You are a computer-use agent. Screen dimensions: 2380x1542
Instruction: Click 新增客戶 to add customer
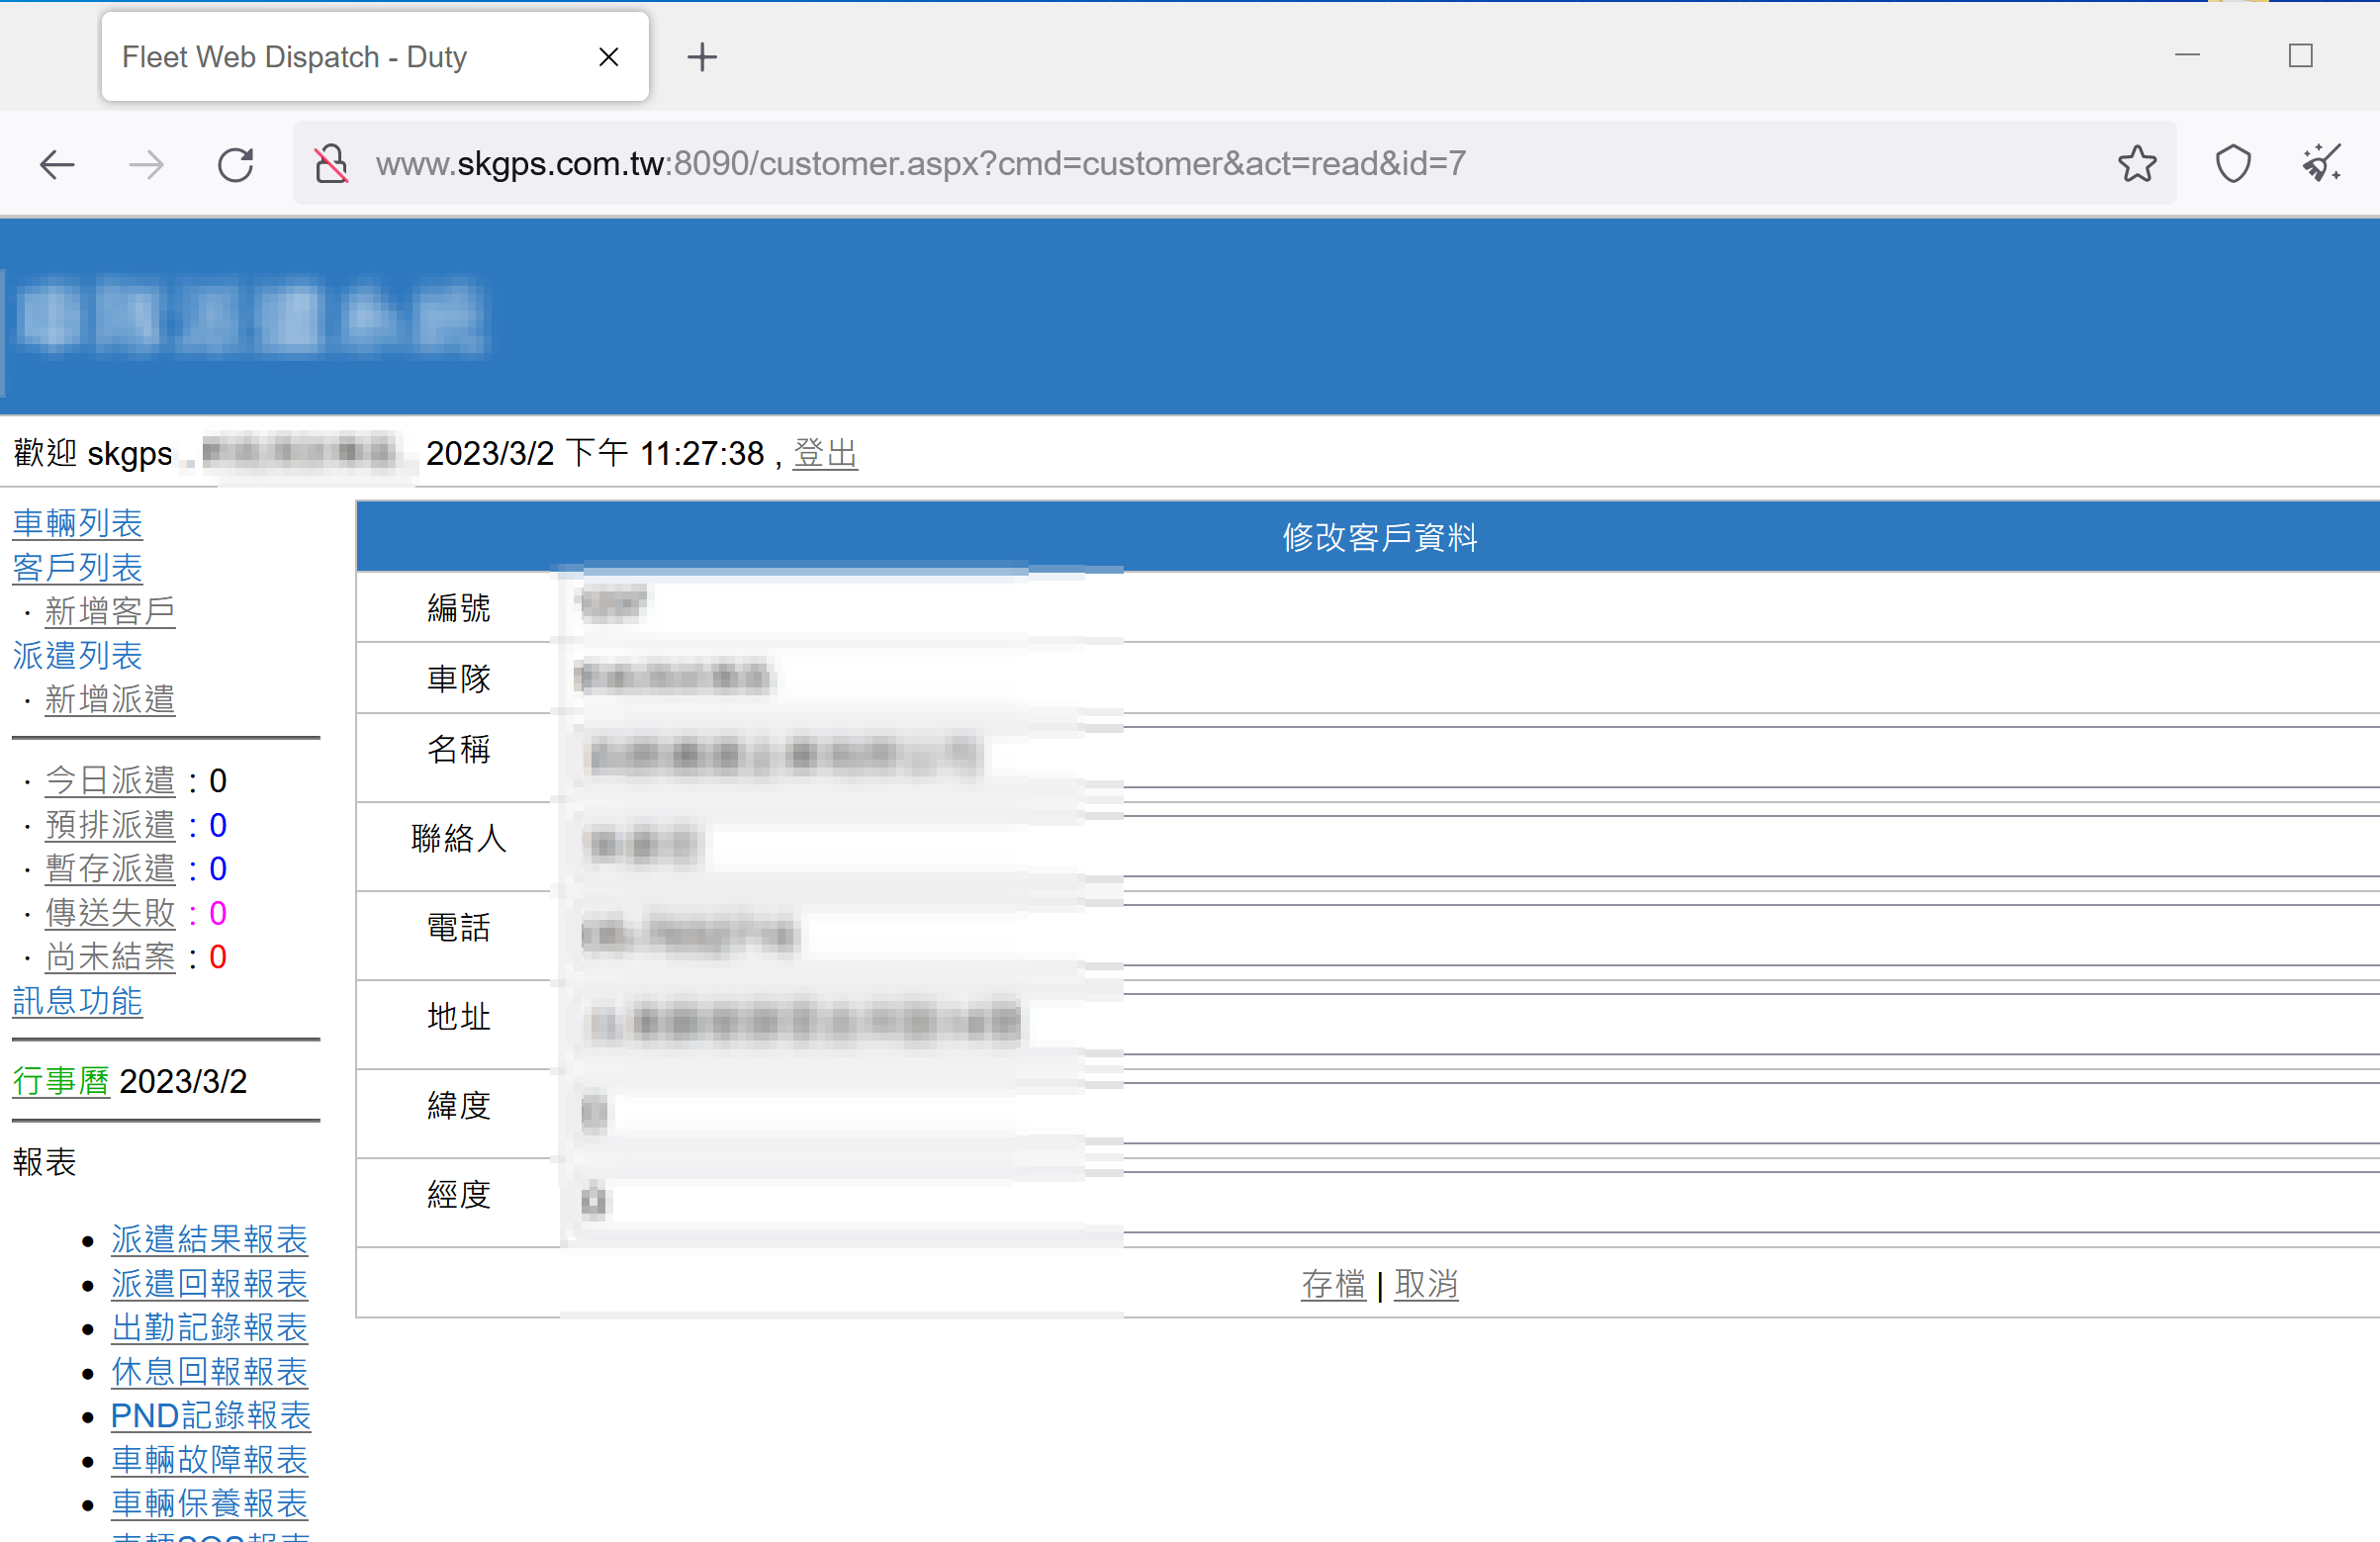110,612
